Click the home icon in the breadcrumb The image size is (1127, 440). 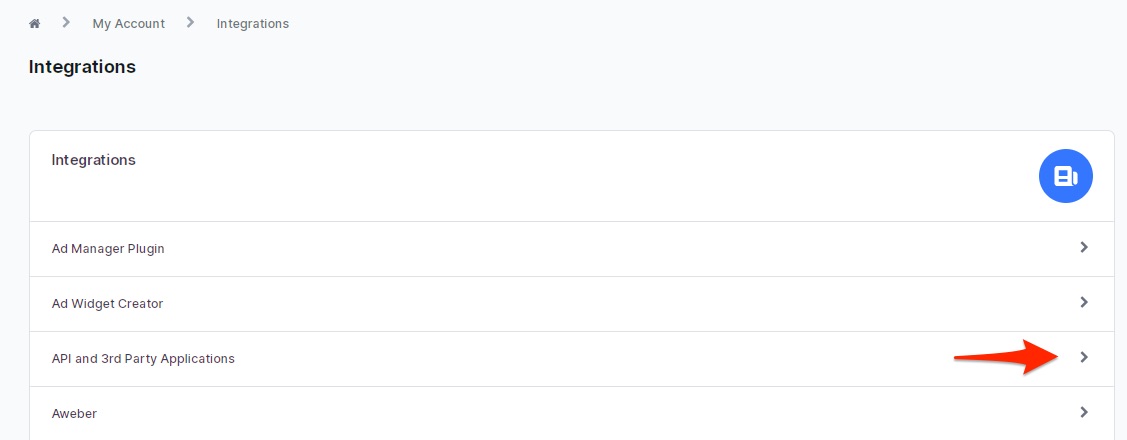(x=34, y=24)
